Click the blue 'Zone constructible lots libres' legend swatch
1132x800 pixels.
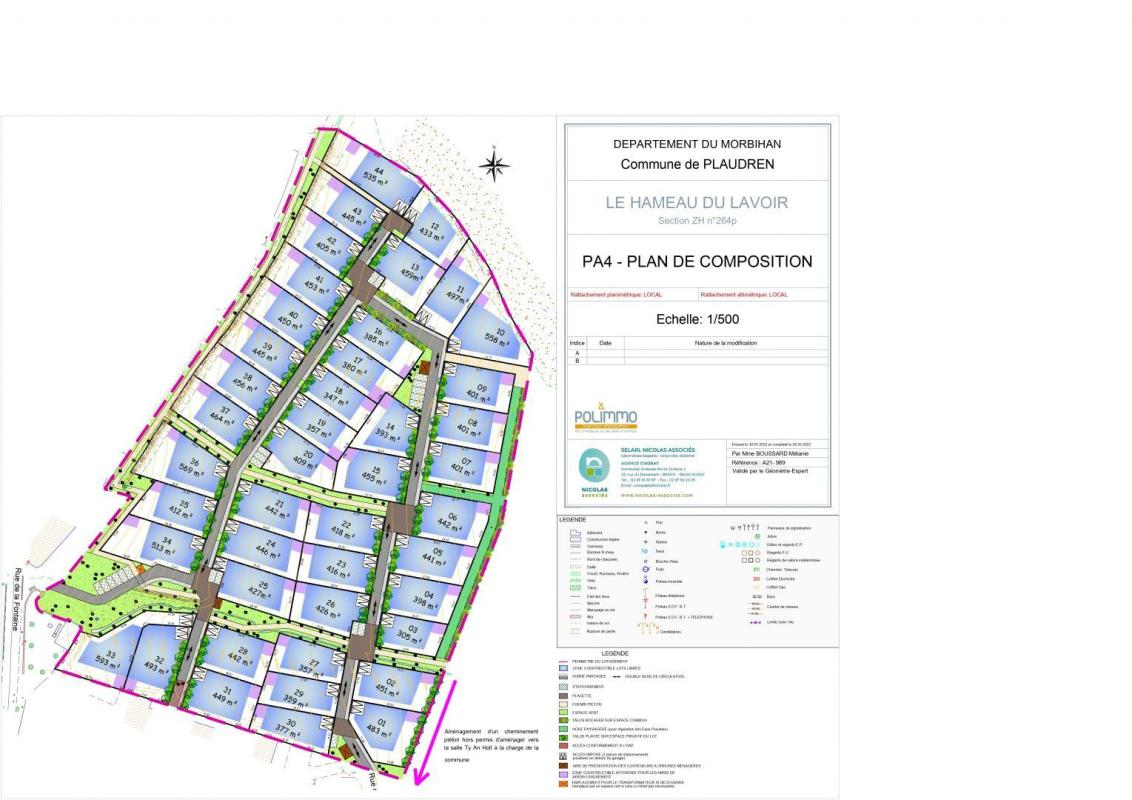[x=564, y=669]
